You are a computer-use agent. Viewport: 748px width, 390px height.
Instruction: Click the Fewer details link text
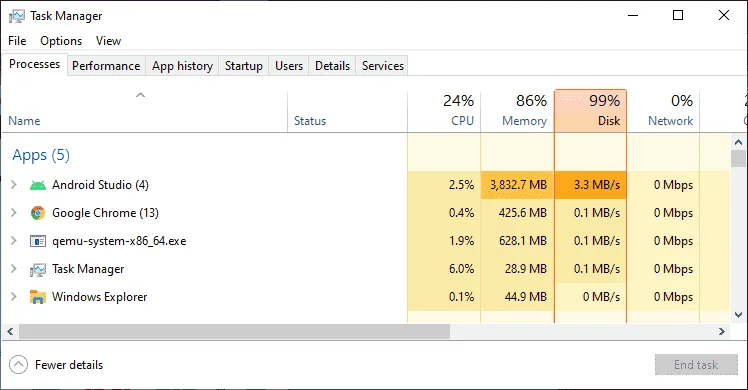click(x=69, y=365)
